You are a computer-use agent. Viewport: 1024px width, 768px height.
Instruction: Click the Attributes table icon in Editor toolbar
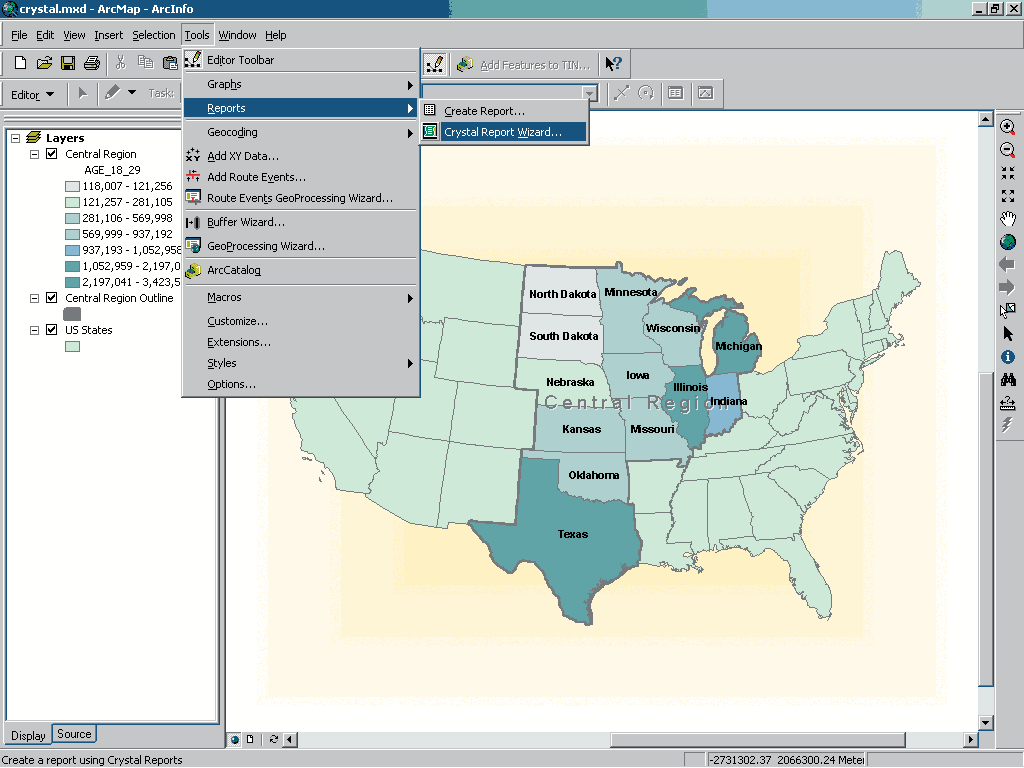[675, 93]
